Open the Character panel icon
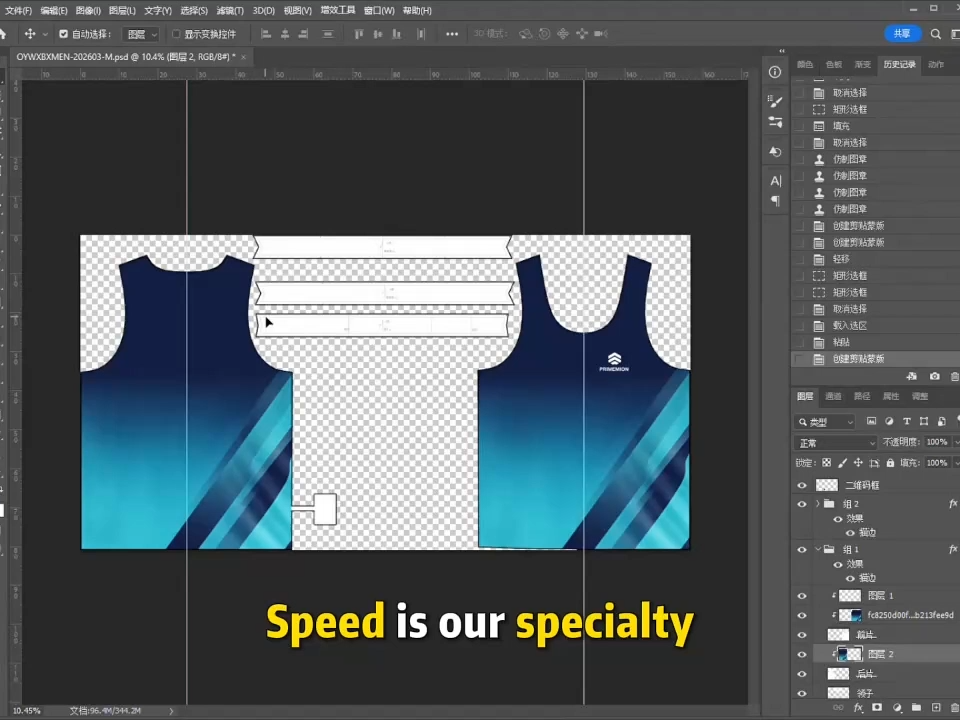The image size is (960, 720). click(775, 180)
